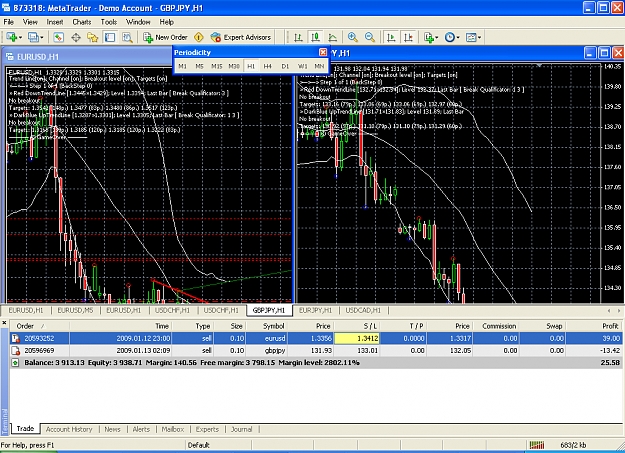
Task: Click the New Order button
Action: pyautogui.click(x=165, y=37)
